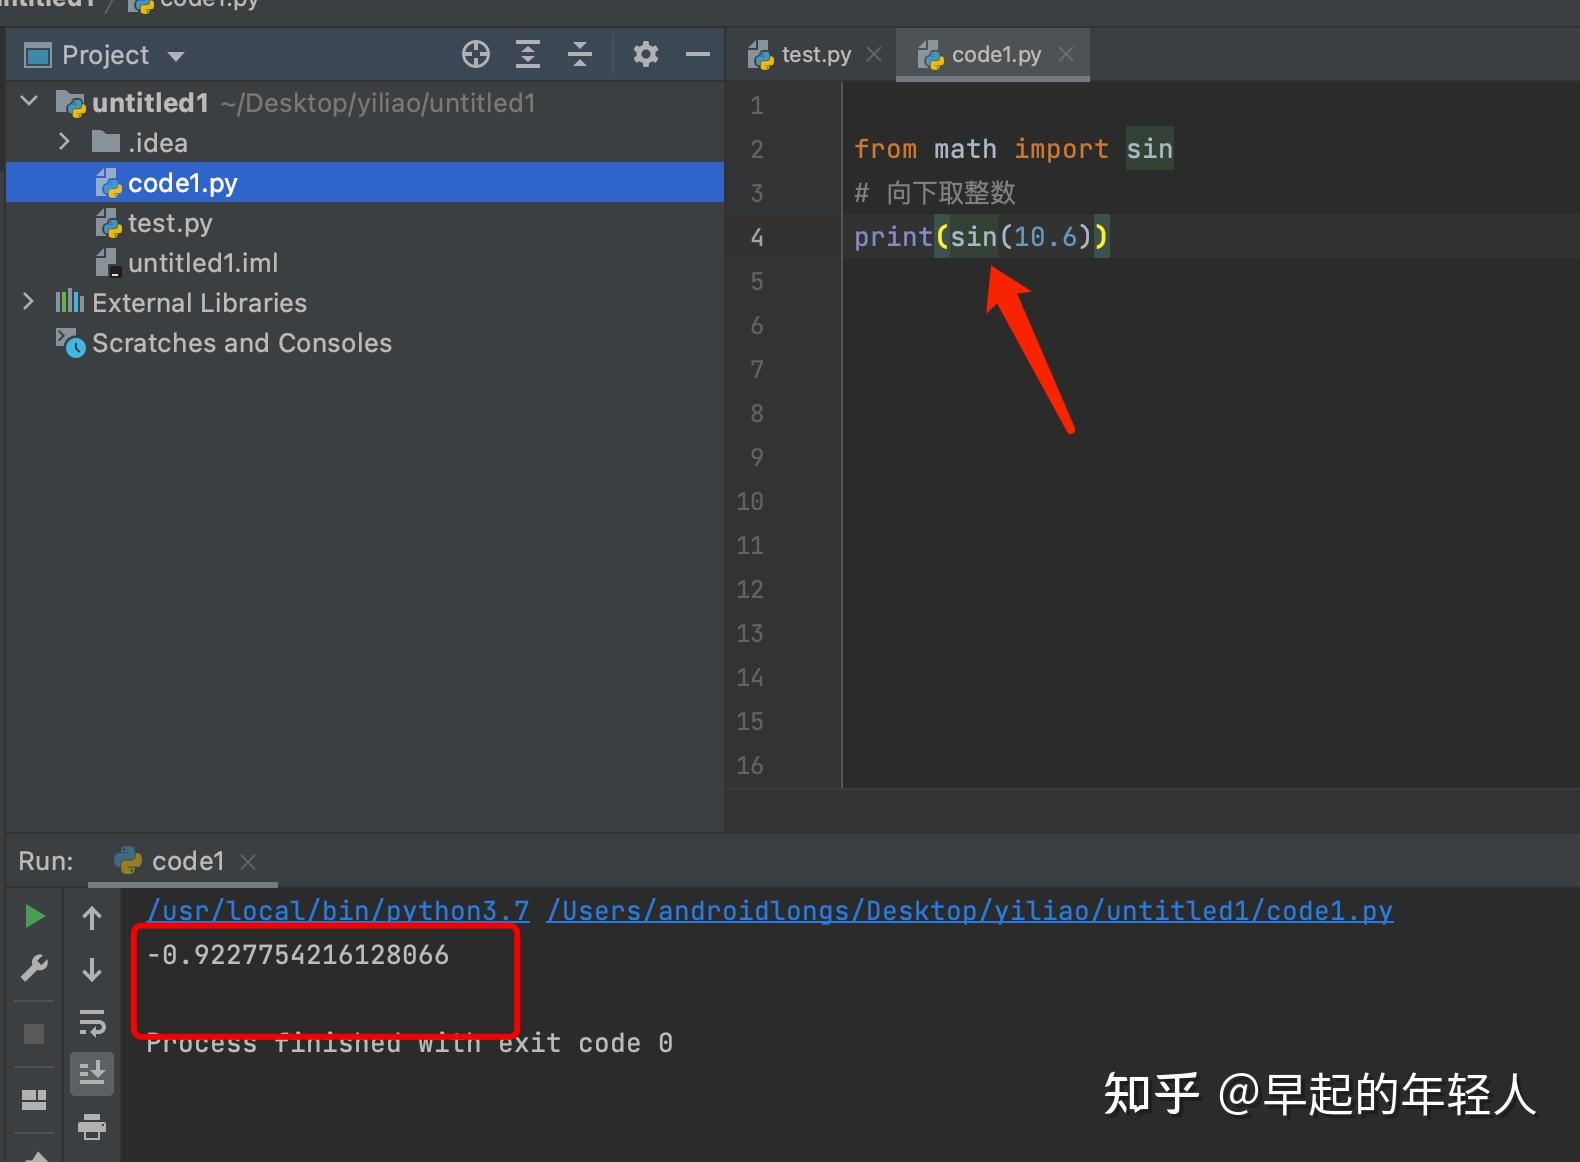Click the '# 向下取整数' comment line
This screenshot has width=1580, height=1162.
pos(935,193)
